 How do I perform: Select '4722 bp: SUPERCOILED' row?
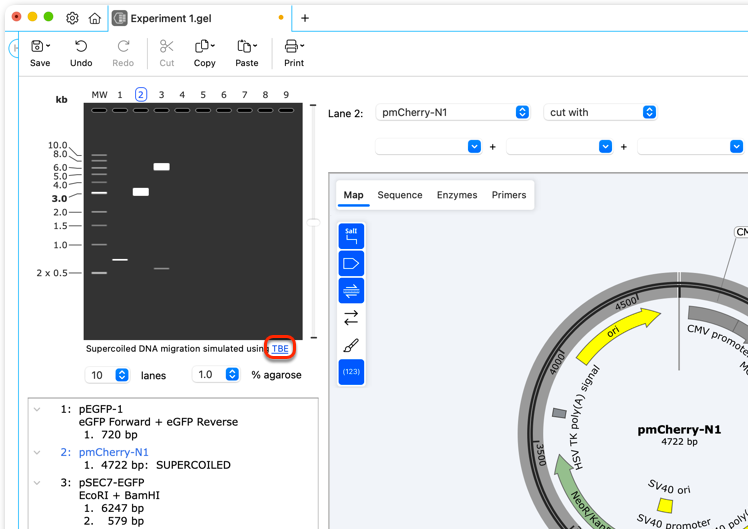tap(157, 465)
